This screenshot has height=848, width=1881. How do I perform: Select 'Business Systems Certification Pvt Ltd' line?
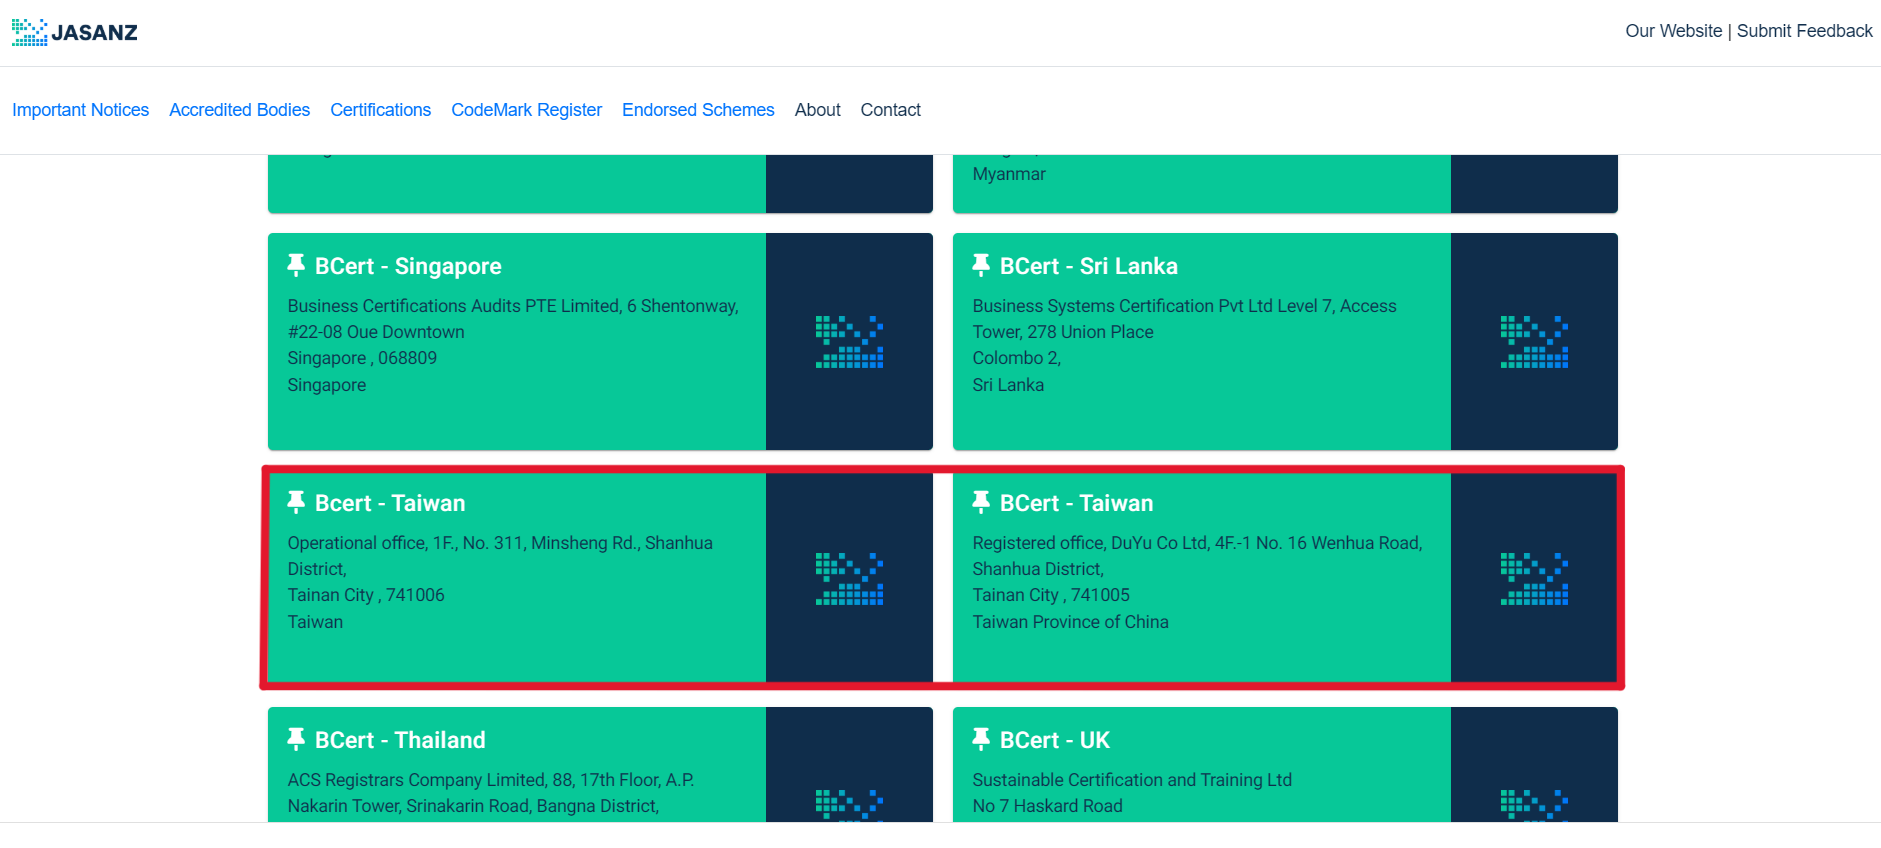[x=1184, y=306]
